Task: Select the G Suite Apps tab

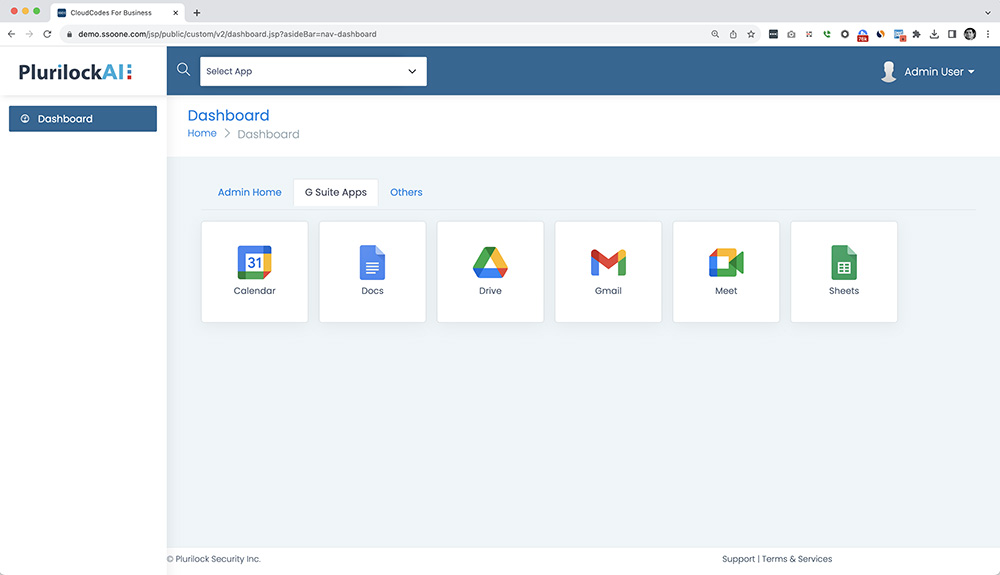Action: click(335, 192)
